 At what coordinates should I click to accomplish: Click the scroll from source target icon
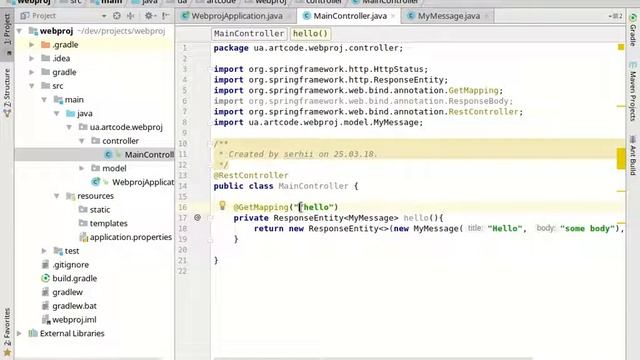tap(117, 16)
